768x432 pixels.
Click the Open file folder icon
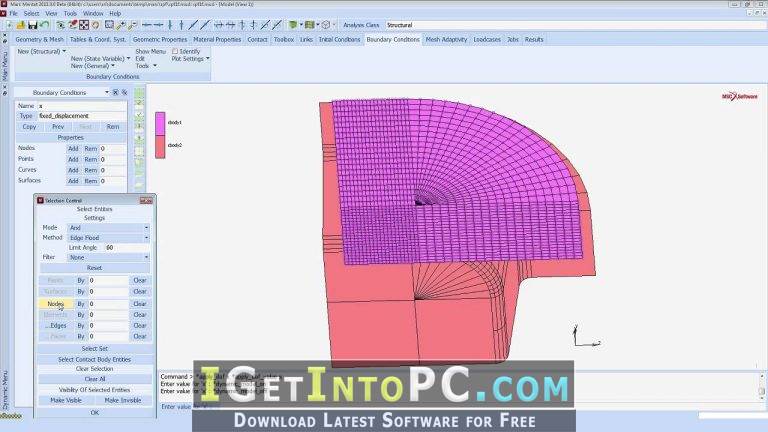coord(21,24)
